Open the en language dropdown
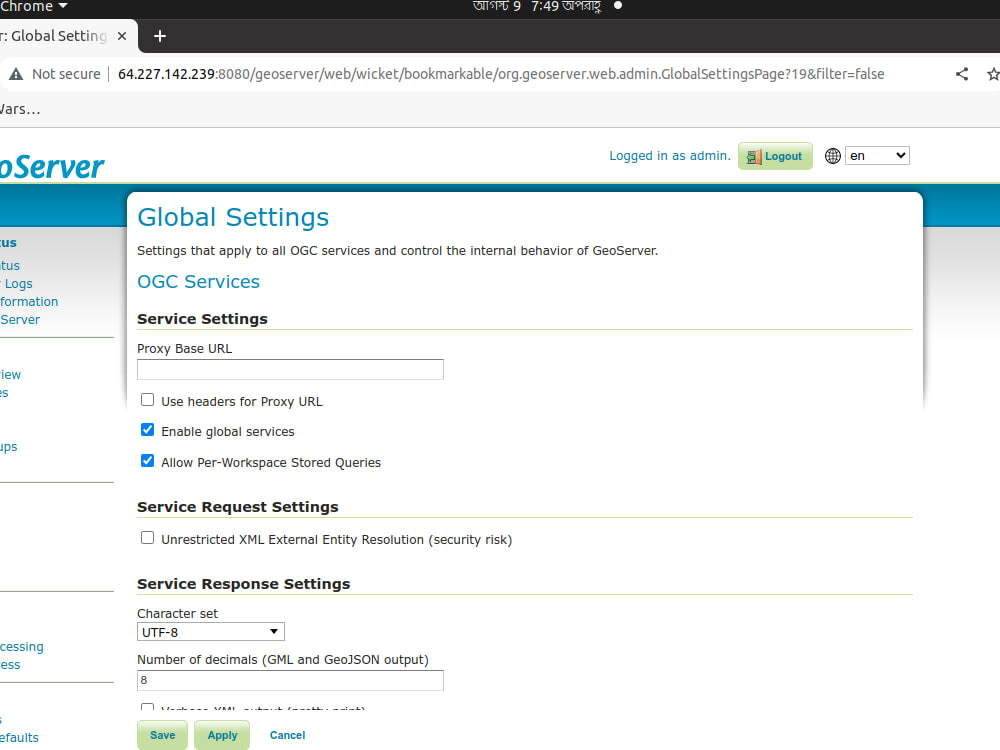Screen dimensions: 1000x750 [877, 156]
